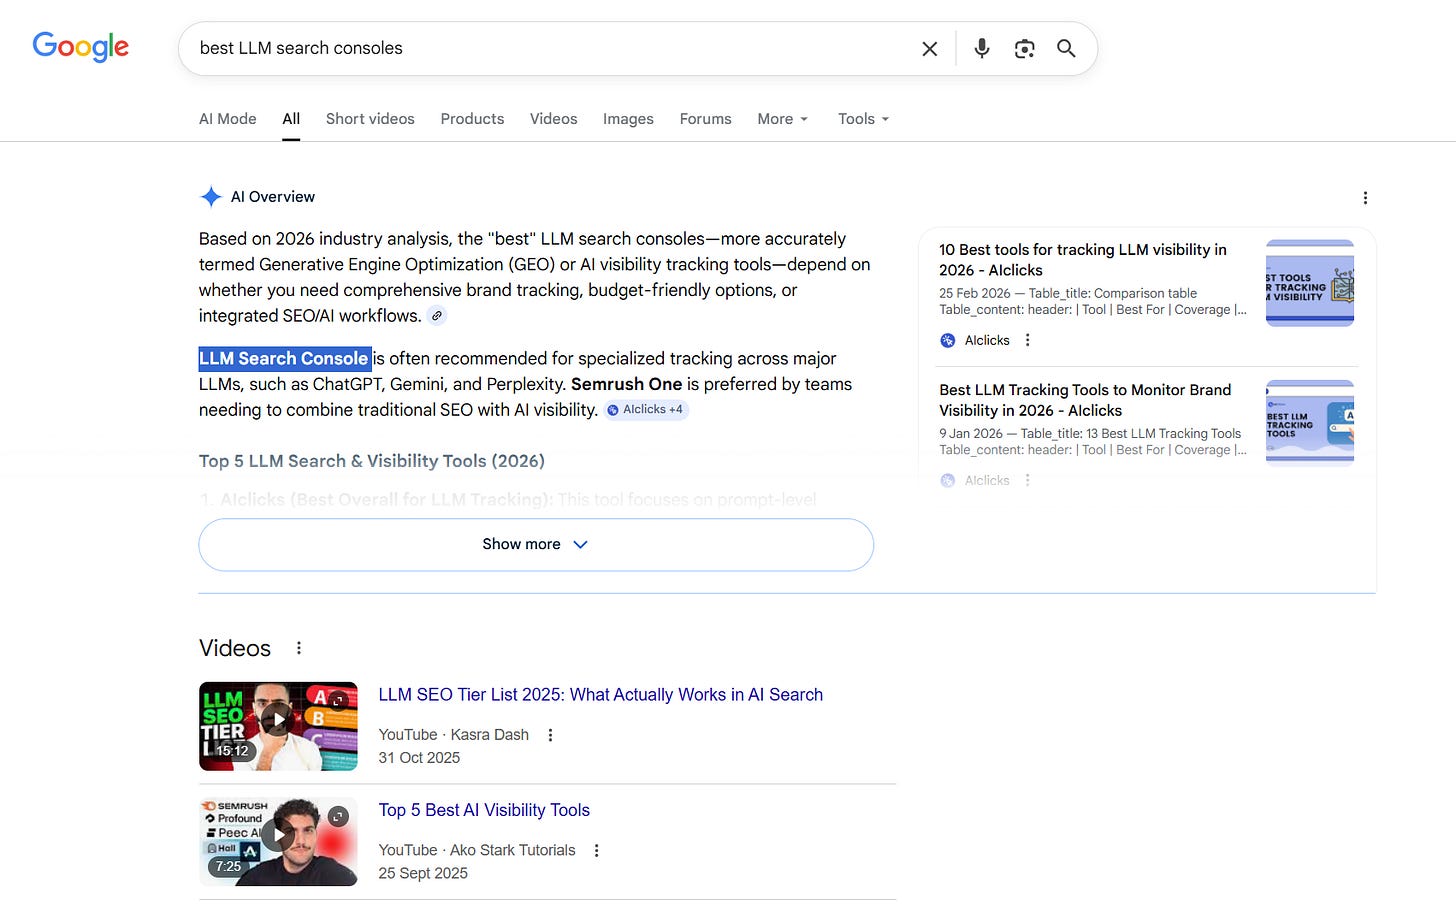Viewport: 1456px width, 905px height.
Task: Click the '25 Sept 2025' video date
Action: 423,874
